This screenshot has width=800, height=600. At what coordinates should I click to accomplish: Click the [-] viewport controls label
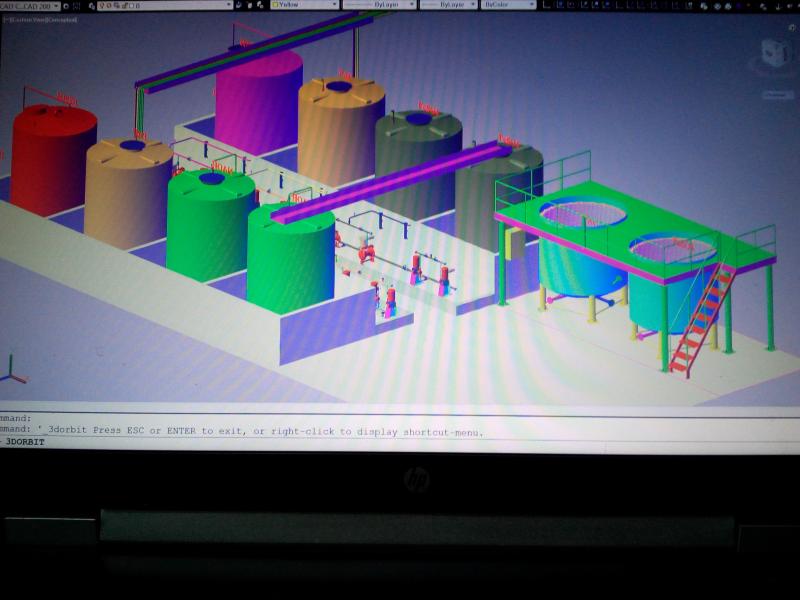pyautogui.click(x=5, y=19)
